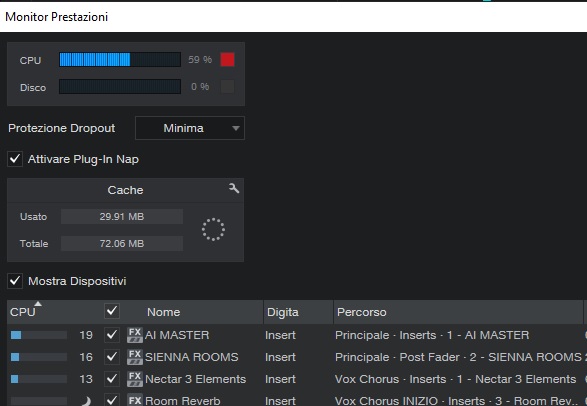587x406 pixels.
Task: Click the CPU usage meter bar
Action: tap(120, 59)
